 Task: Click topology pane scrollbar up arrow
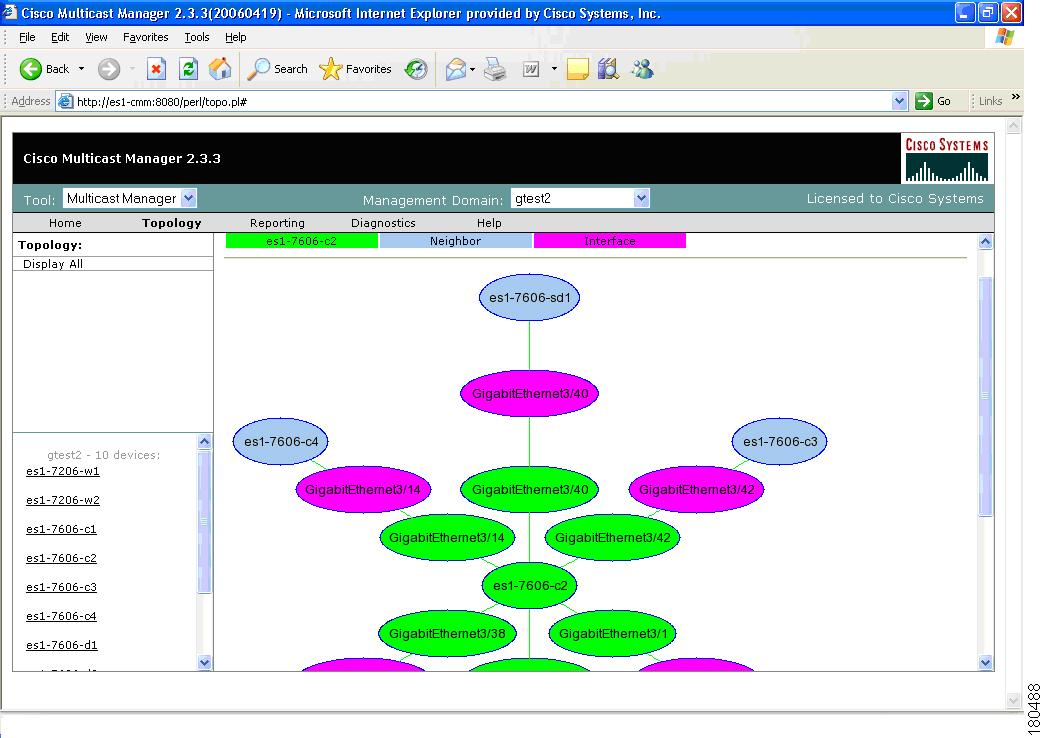click(x=986, y=242)
